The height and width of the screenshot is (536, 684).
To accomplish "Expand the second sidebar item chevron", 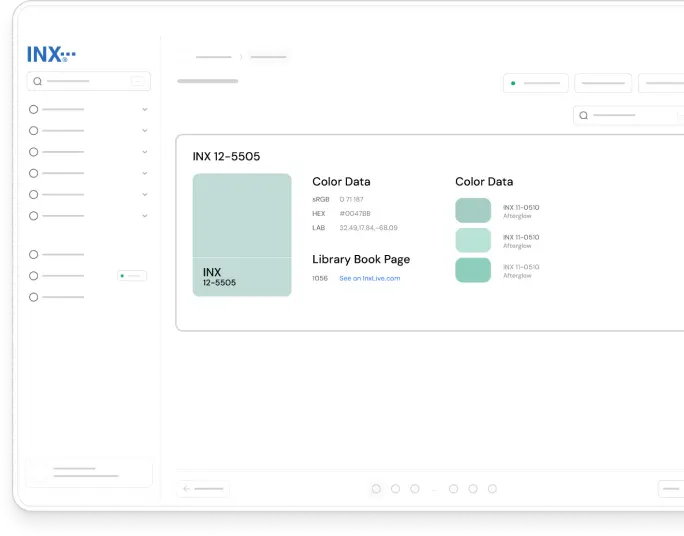I will pyautogui.click(x=145, y=131).
